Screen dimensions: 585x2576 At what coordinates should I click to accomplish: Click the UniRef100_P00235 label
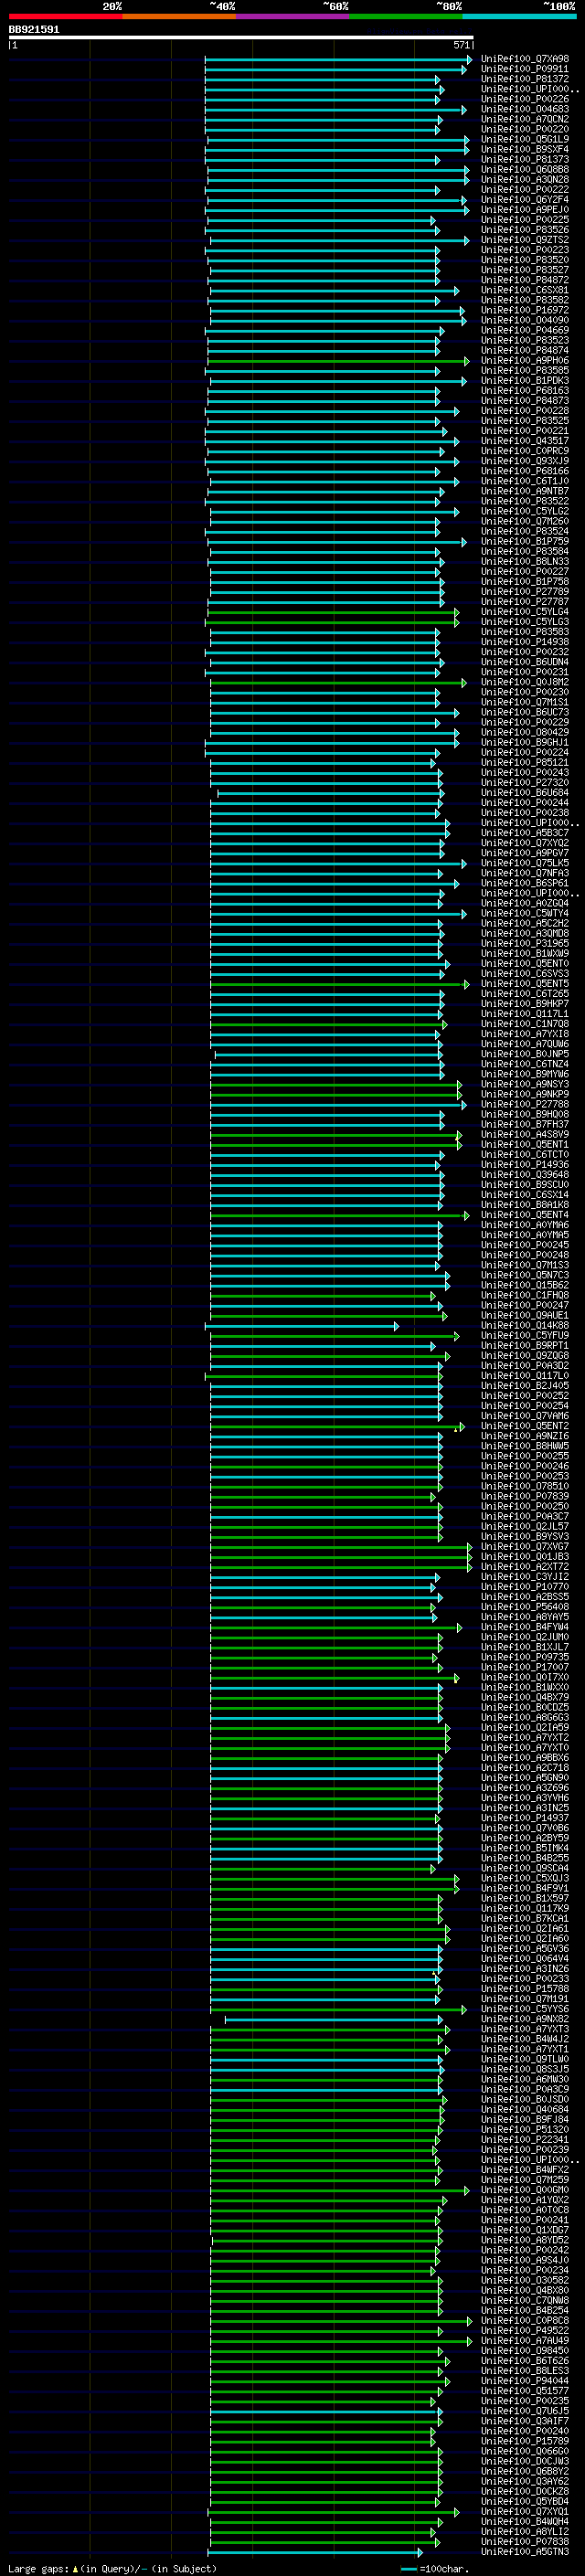click(525, 2400)
